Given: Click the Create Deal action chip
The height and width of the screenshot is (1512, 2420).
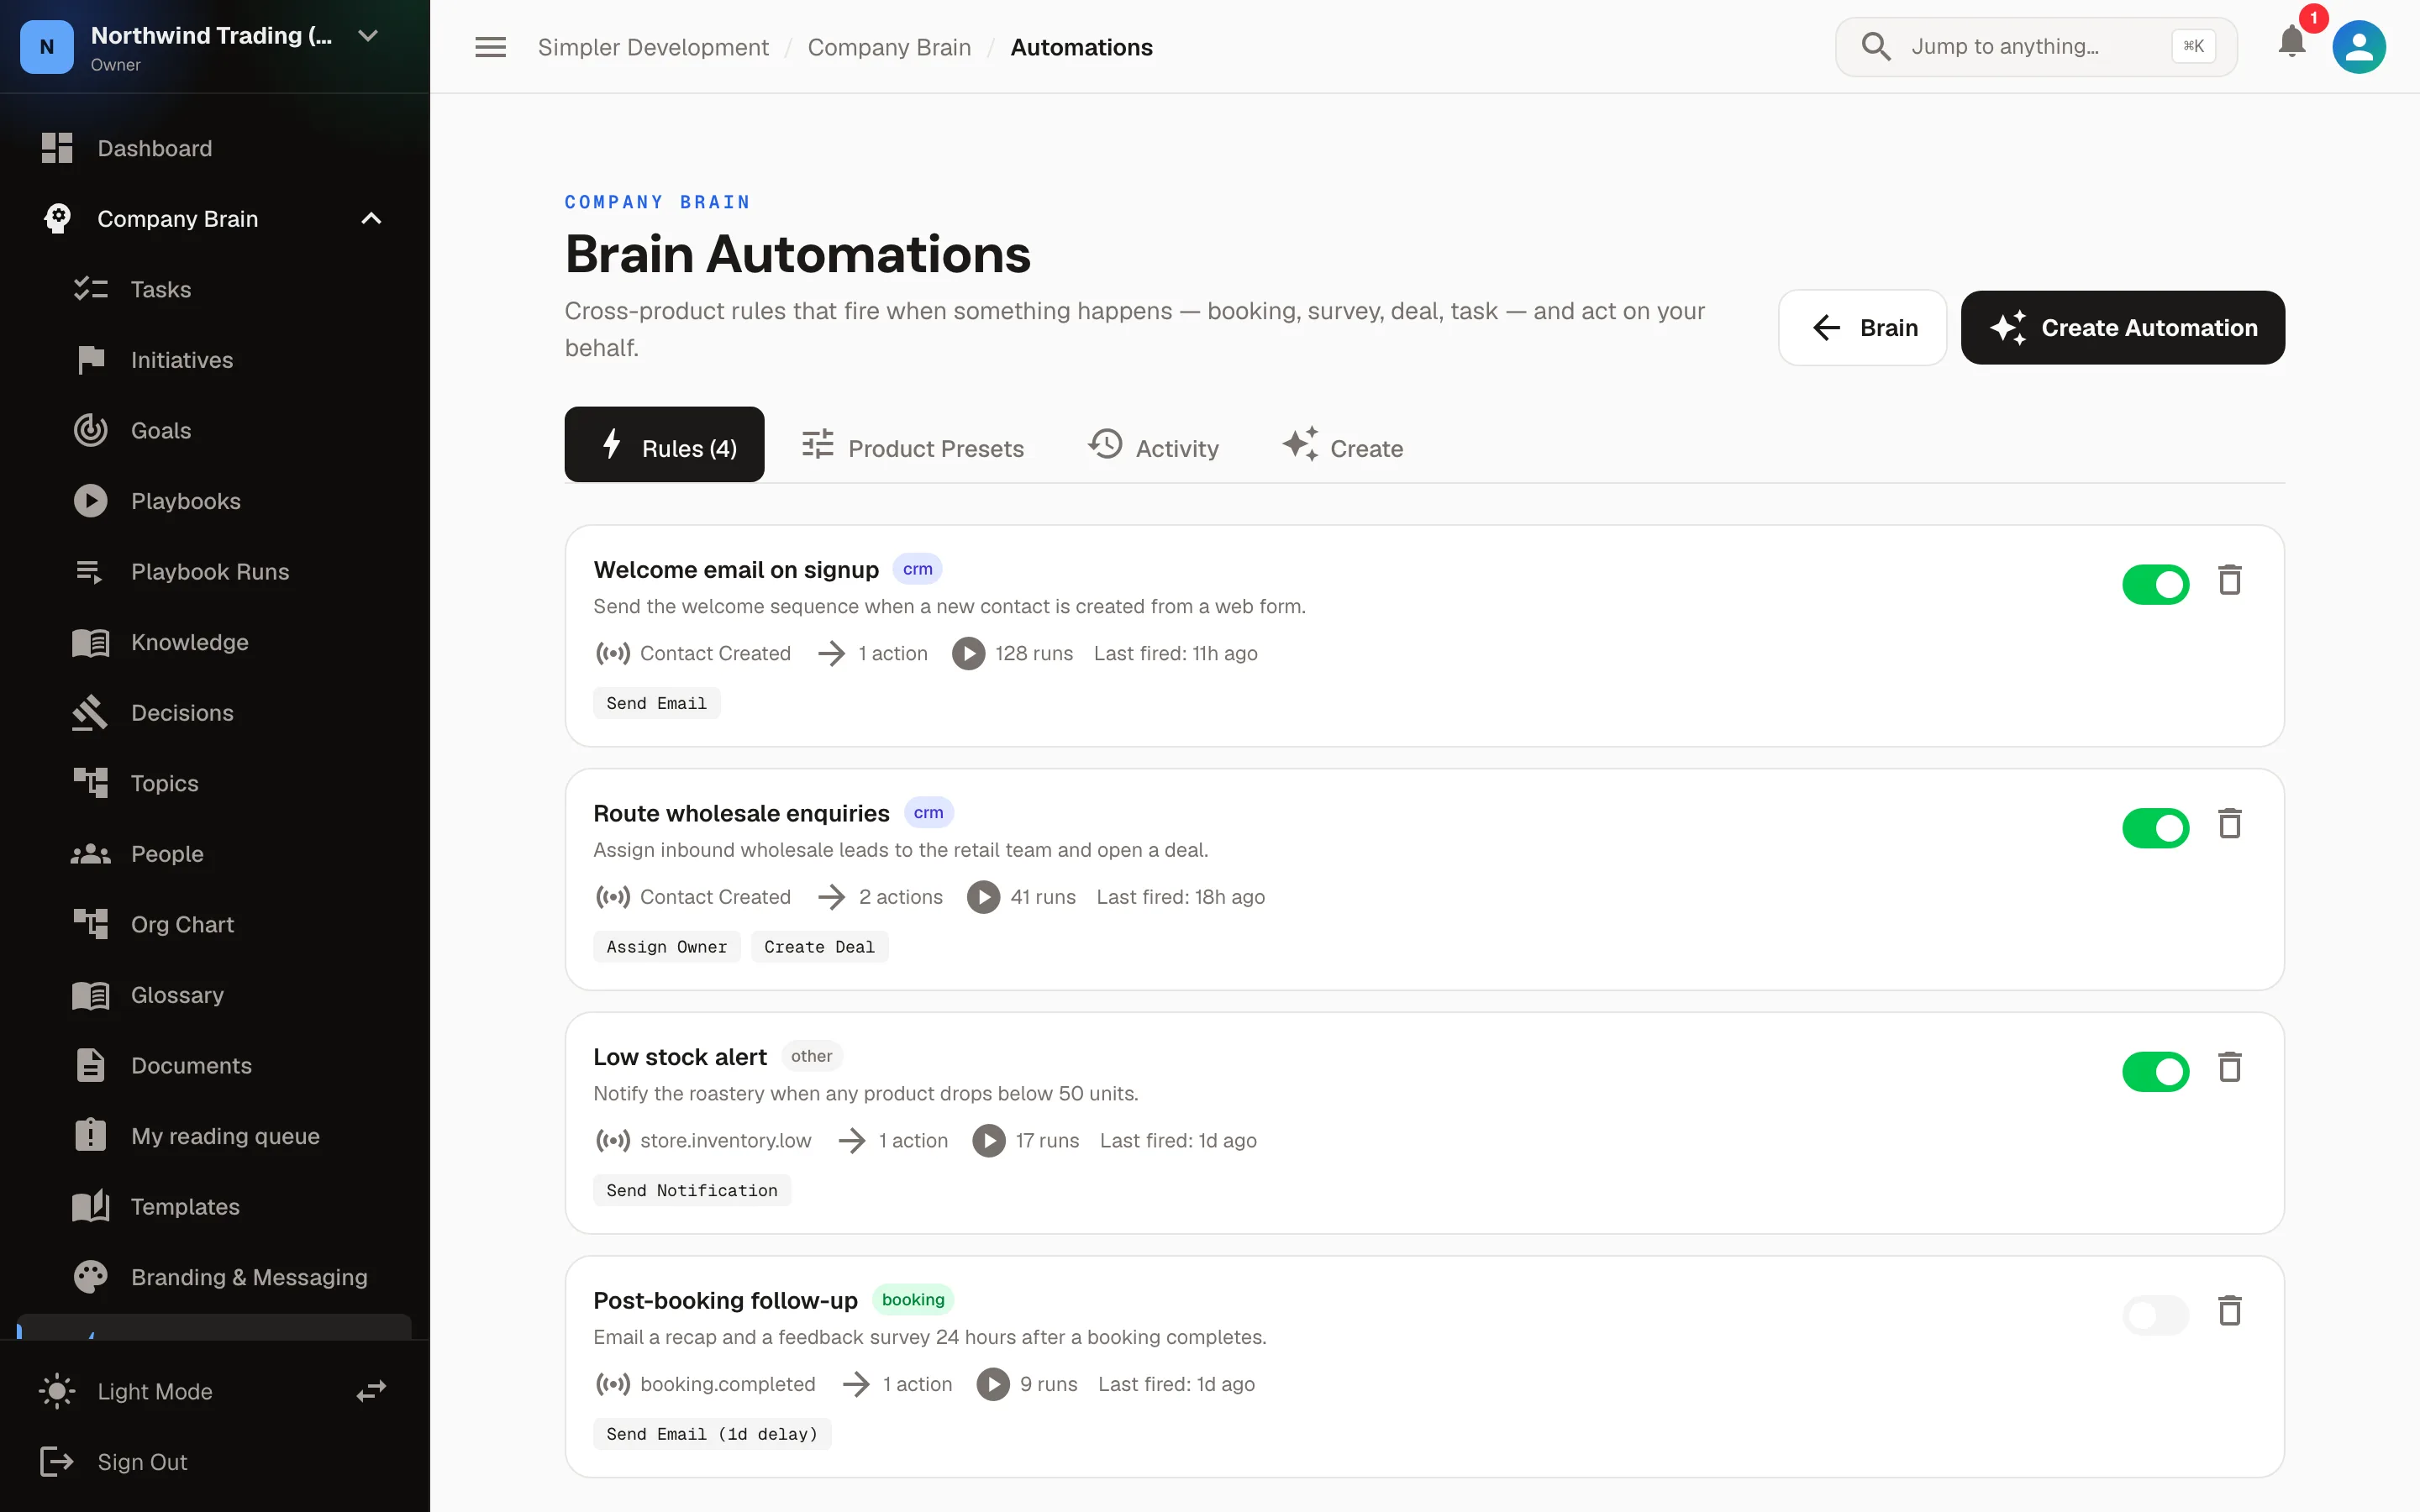Looking at the screenshot, I should point(819,946).
